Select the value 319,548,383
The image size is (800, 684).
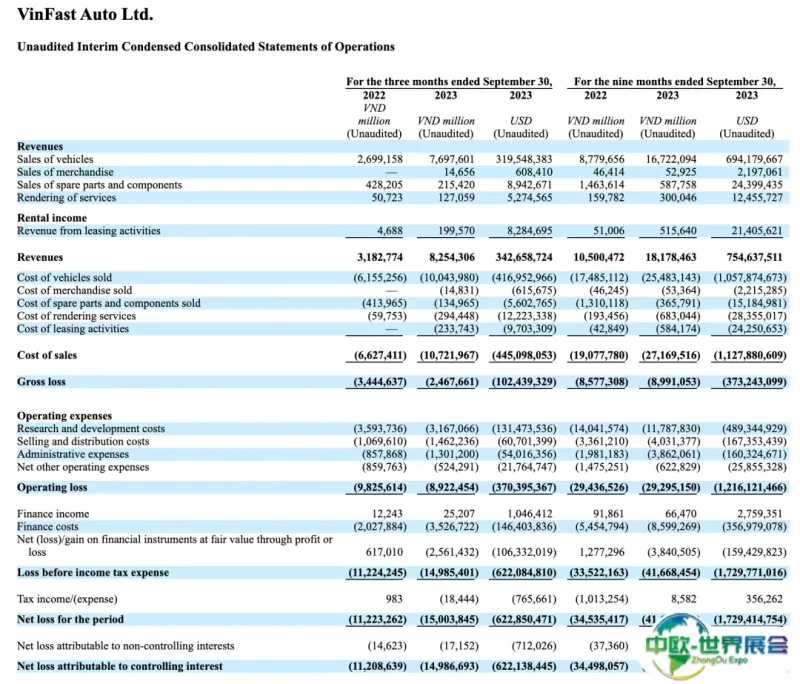[523, 159]
